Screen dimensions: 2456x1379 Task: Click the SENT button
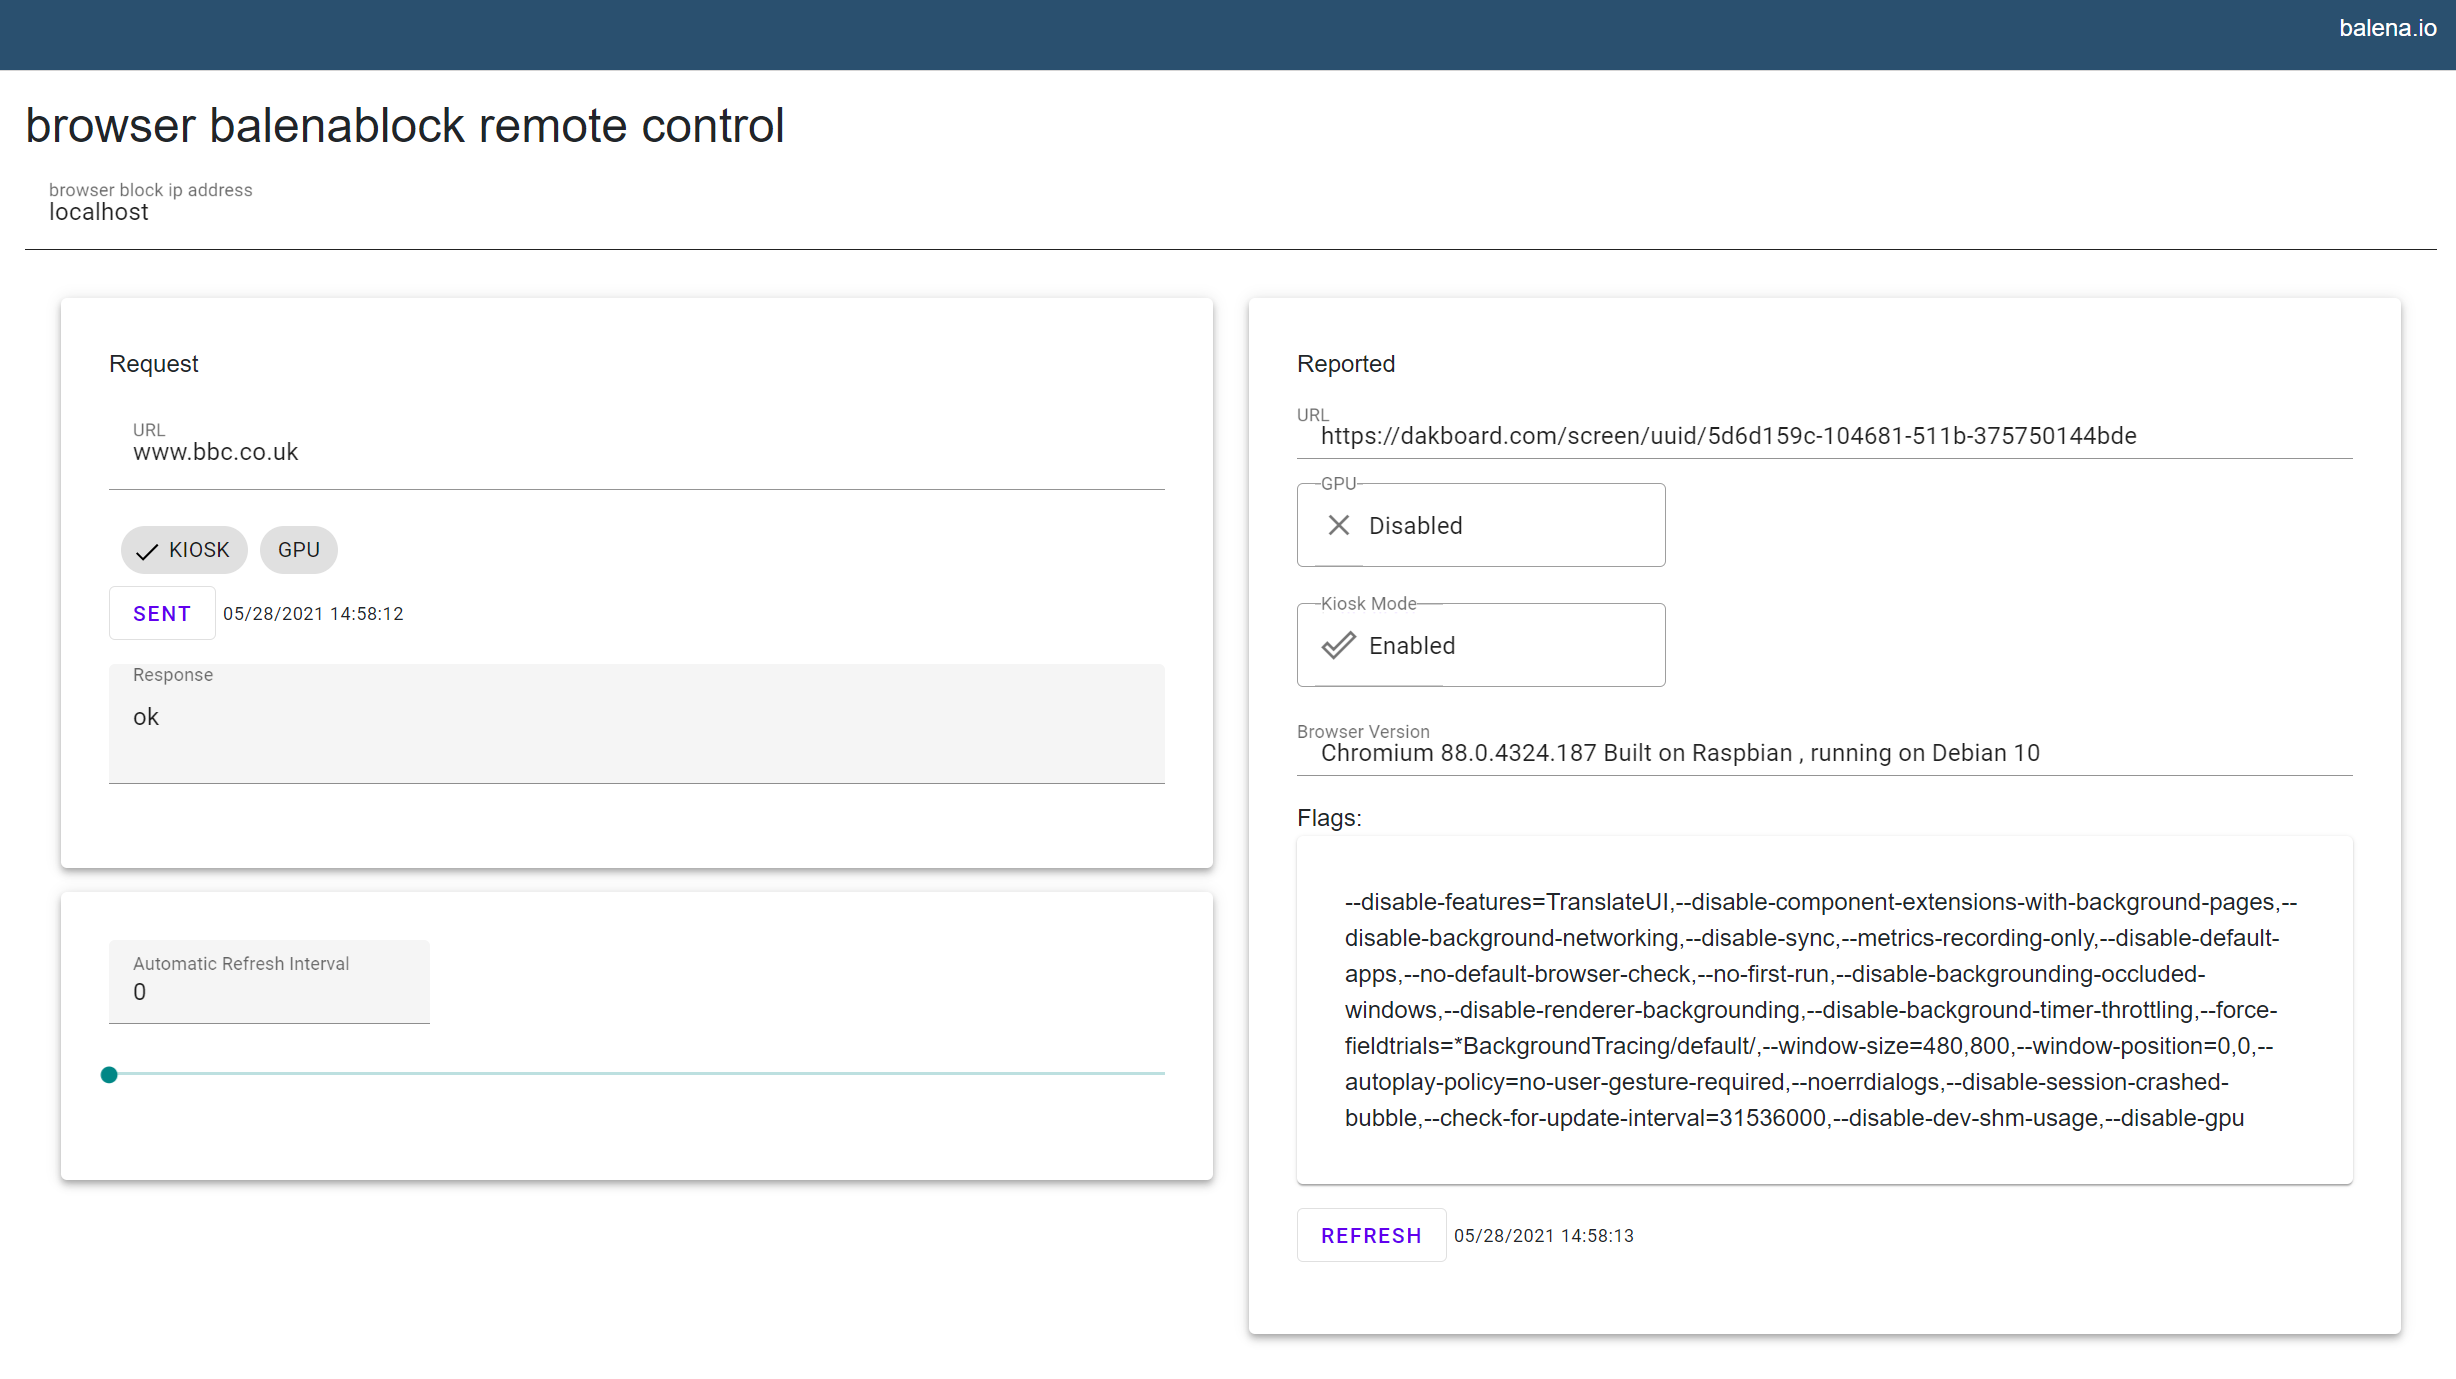[x=161, y=613]
